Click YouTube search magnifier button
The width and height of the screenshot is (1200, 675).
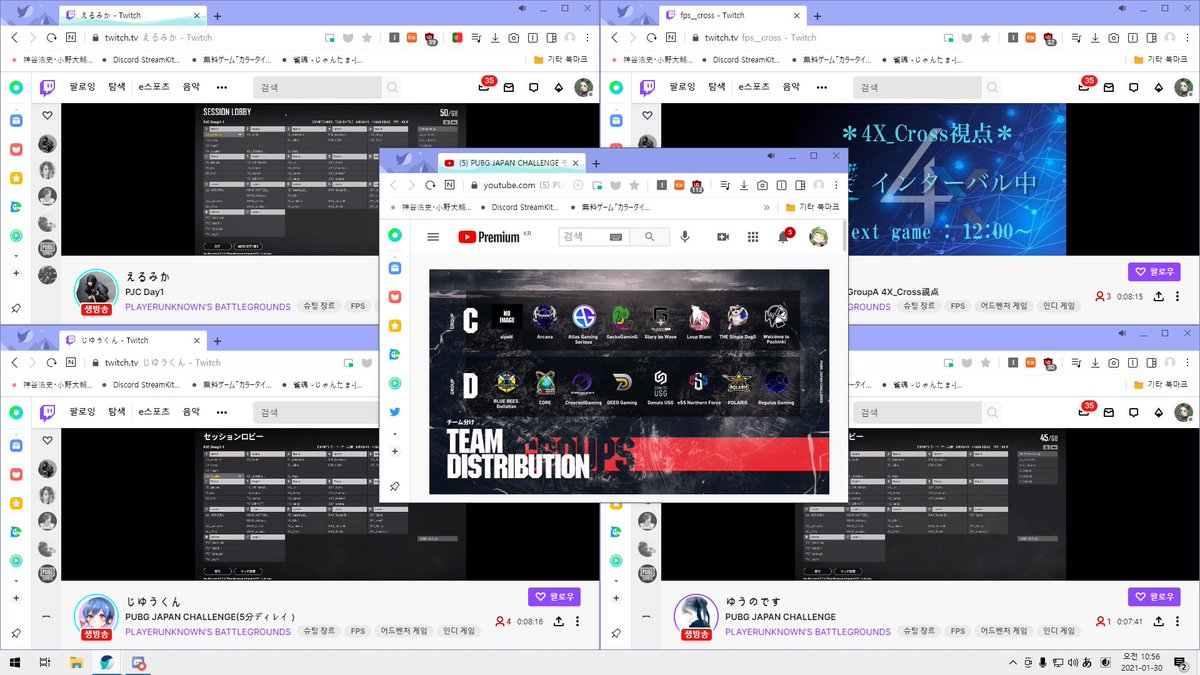point(649,237)
